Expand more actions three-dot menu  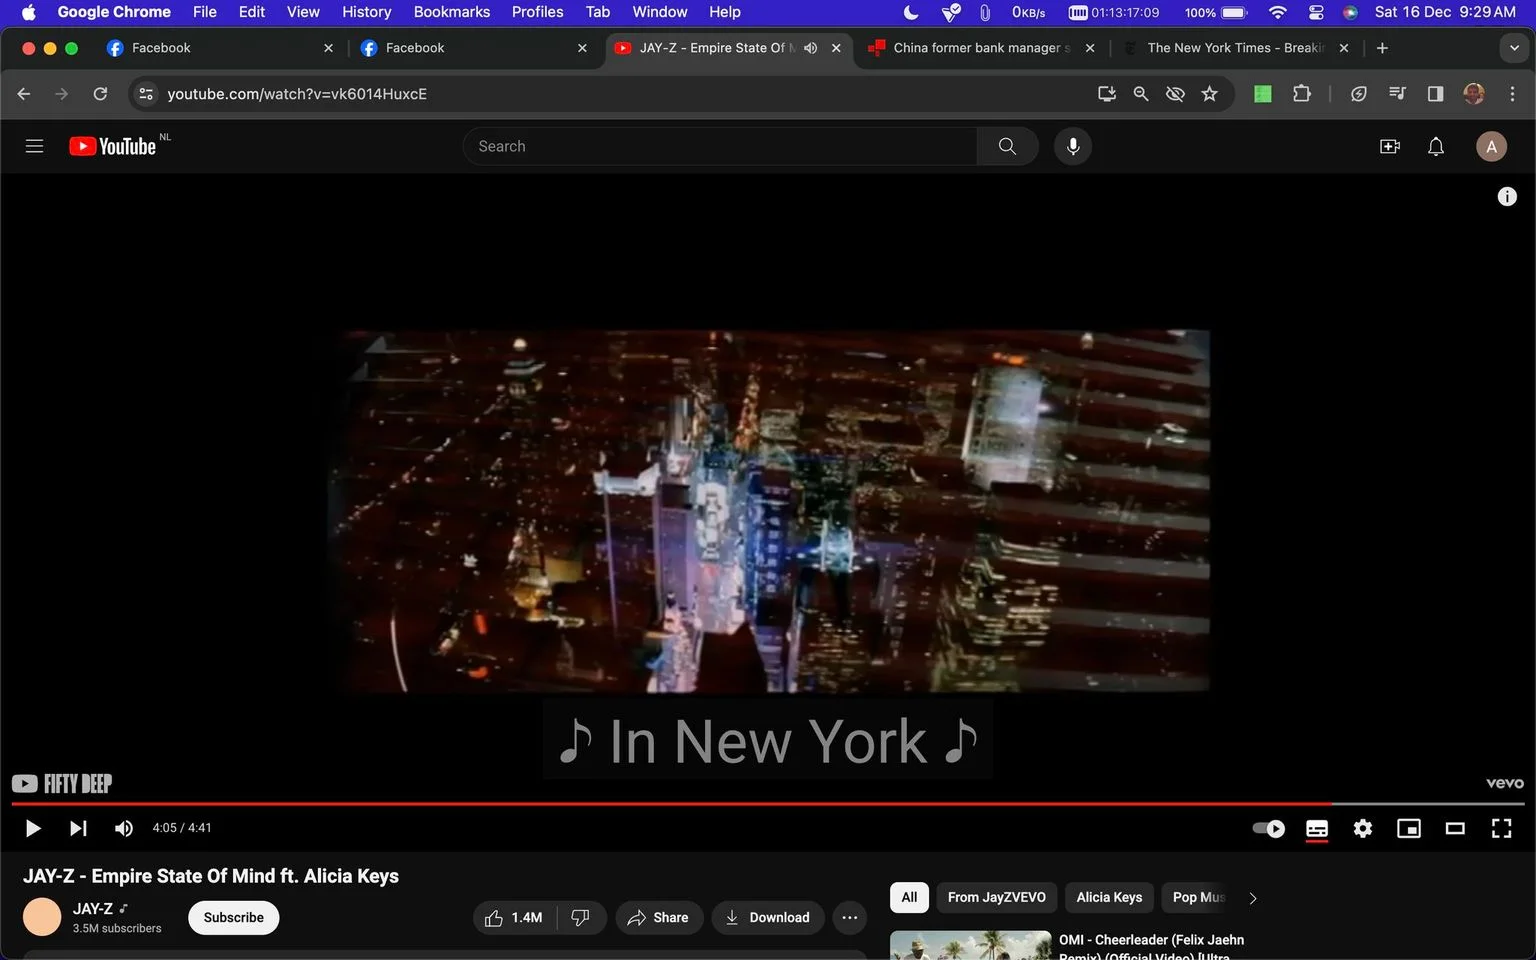849,917
